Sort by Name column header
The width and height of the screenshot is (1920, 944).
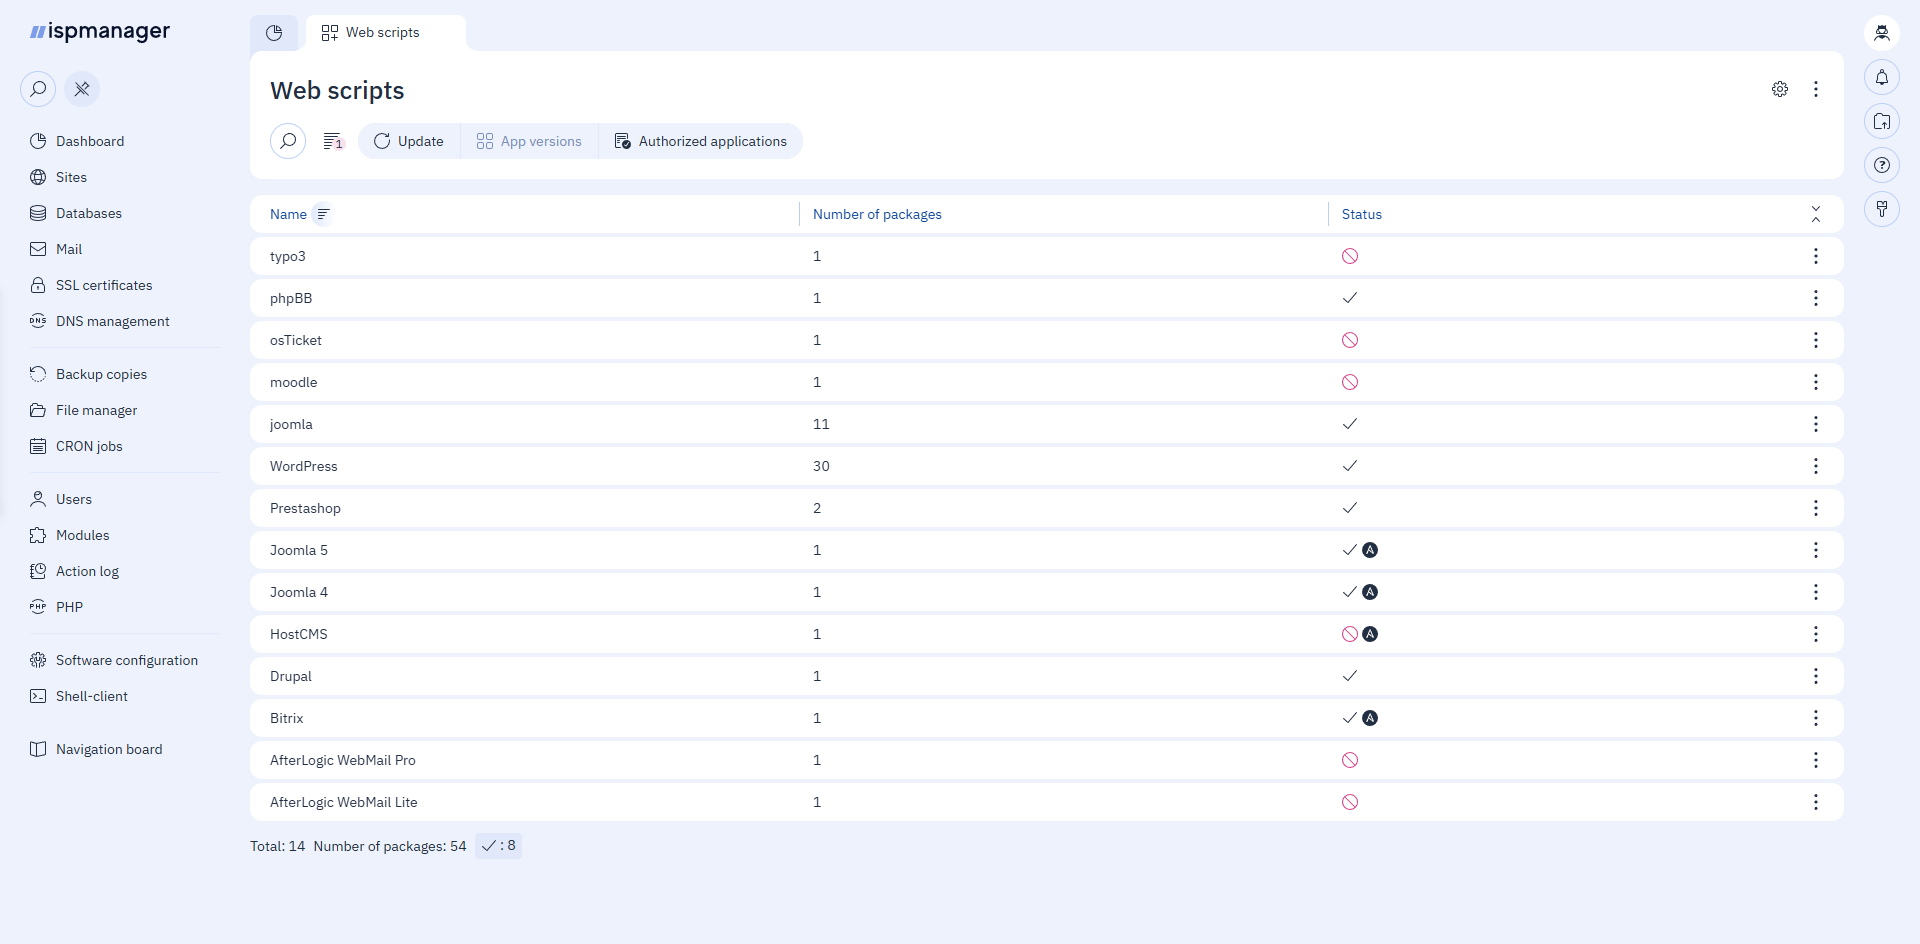coord(288,214)
